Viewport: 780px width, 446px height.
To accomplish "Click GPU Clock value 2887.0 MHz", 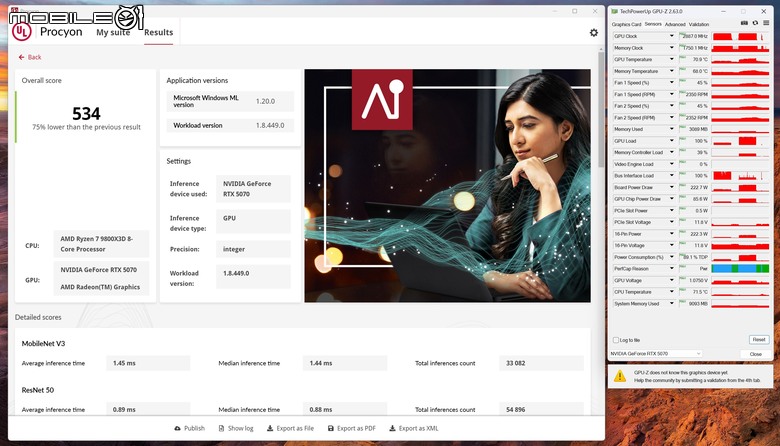I will [694, 36].
